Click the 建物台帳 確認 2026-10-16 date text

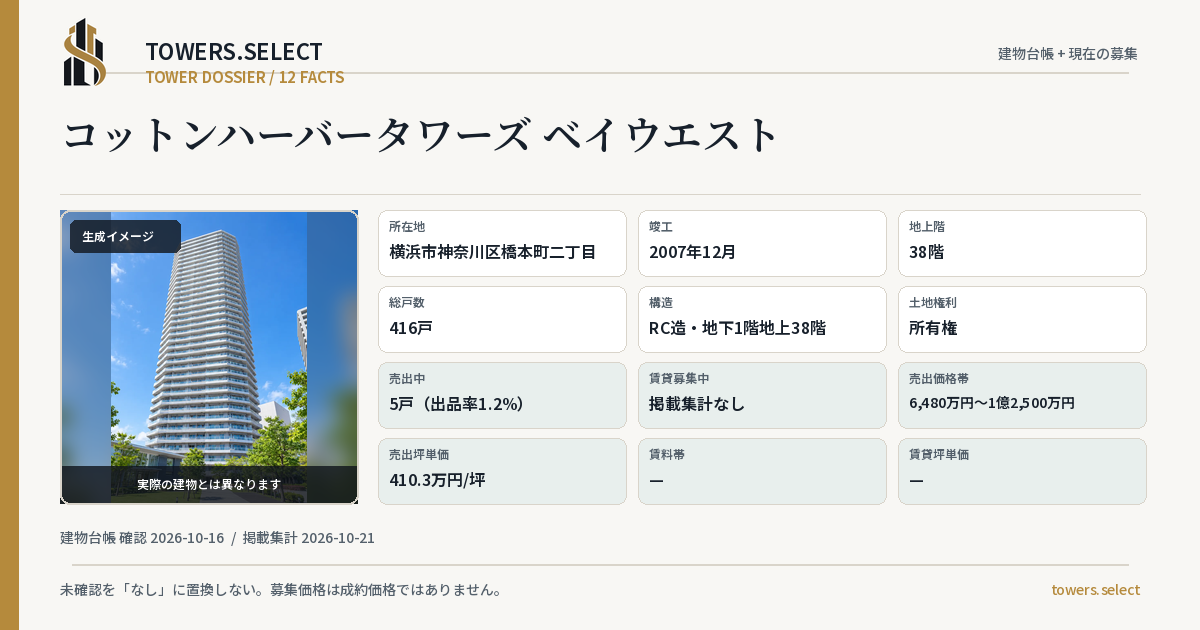point(142,538)
